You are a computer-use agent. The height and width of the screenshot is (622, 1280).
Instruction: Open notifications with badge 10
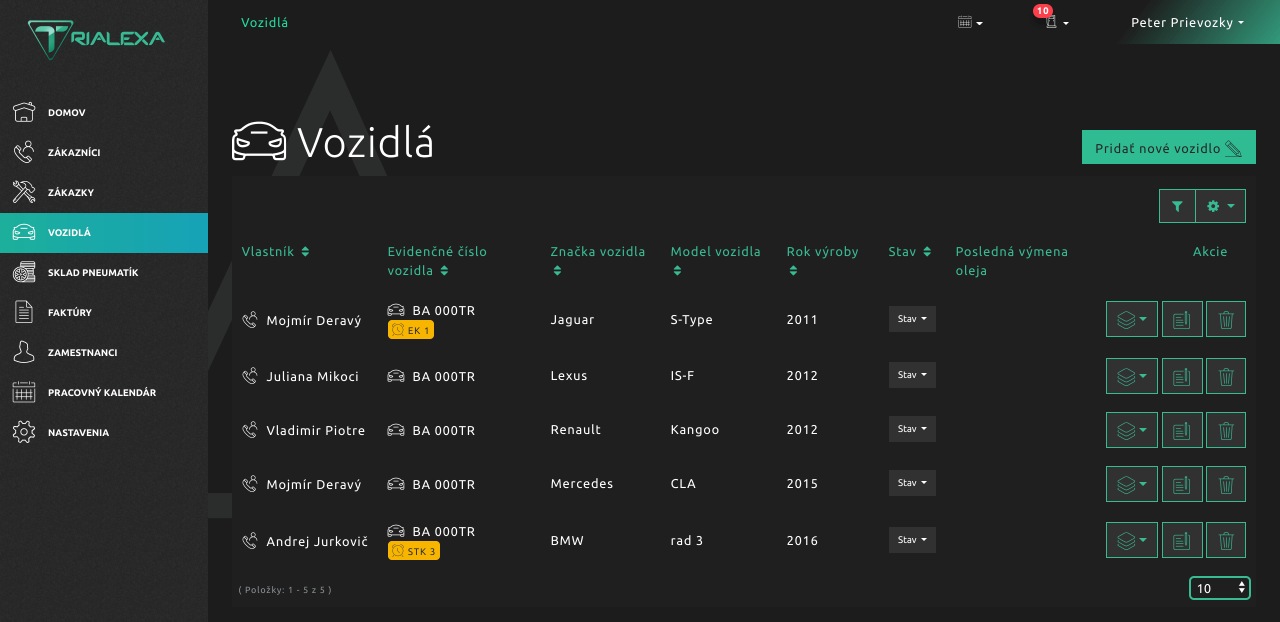(1056, 21)
